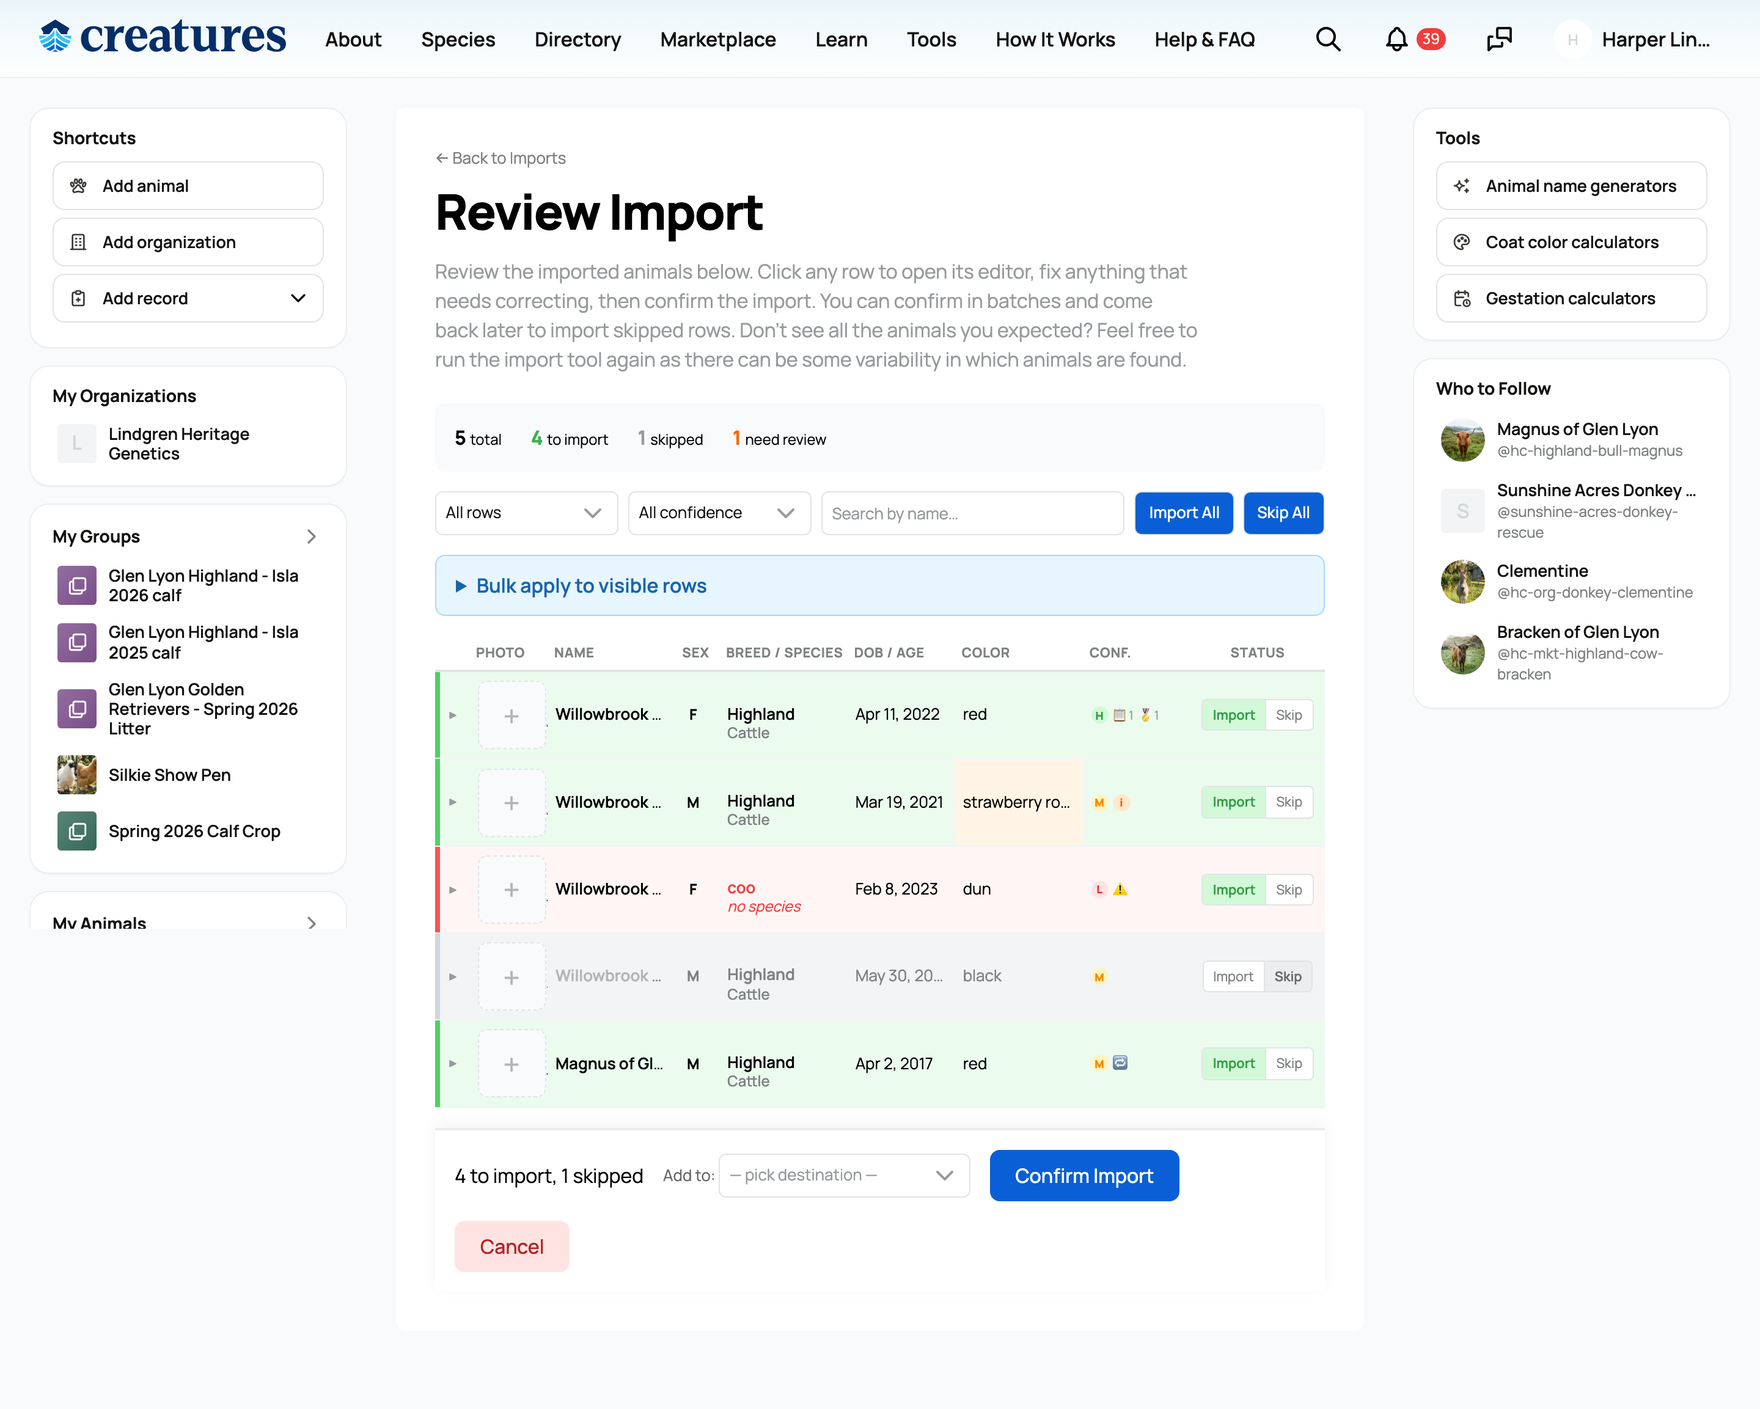The width and height of the screenshot is (1760, 1409).
Task: Set black May 30 row to Import
Action: pyautogui.click(x=1233, y=977)
